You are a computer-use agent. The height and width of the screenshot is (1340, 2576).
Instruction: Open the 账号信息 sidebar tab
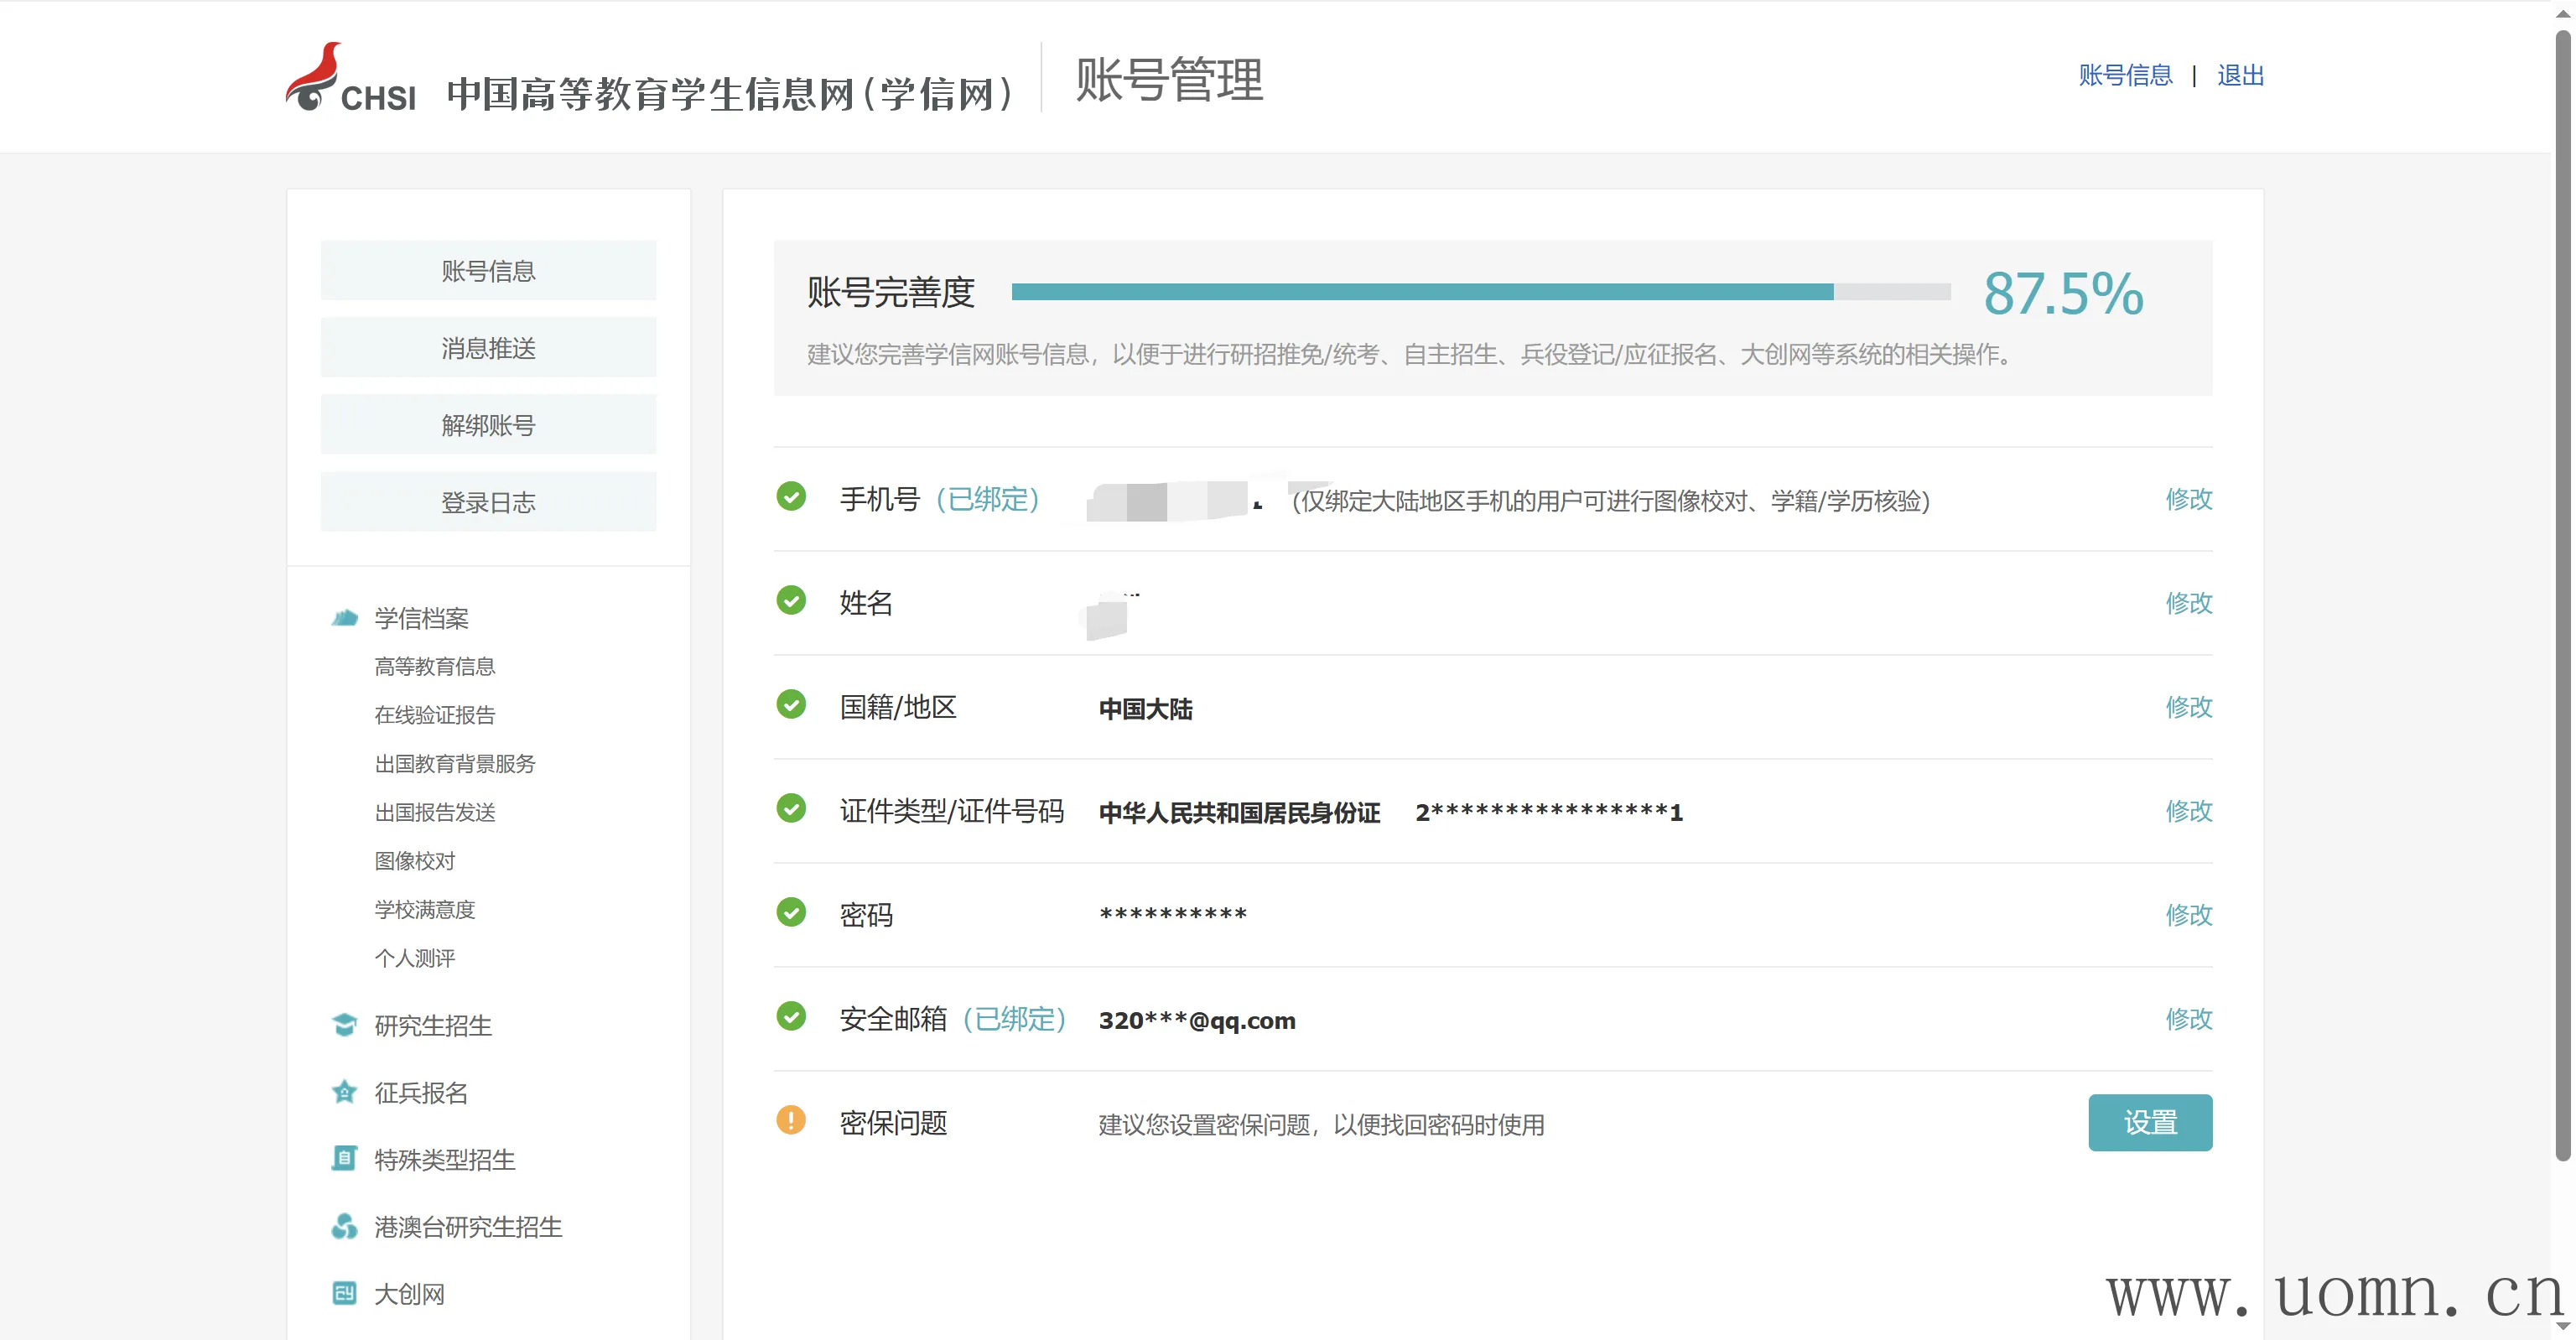(x=488, y=271)
